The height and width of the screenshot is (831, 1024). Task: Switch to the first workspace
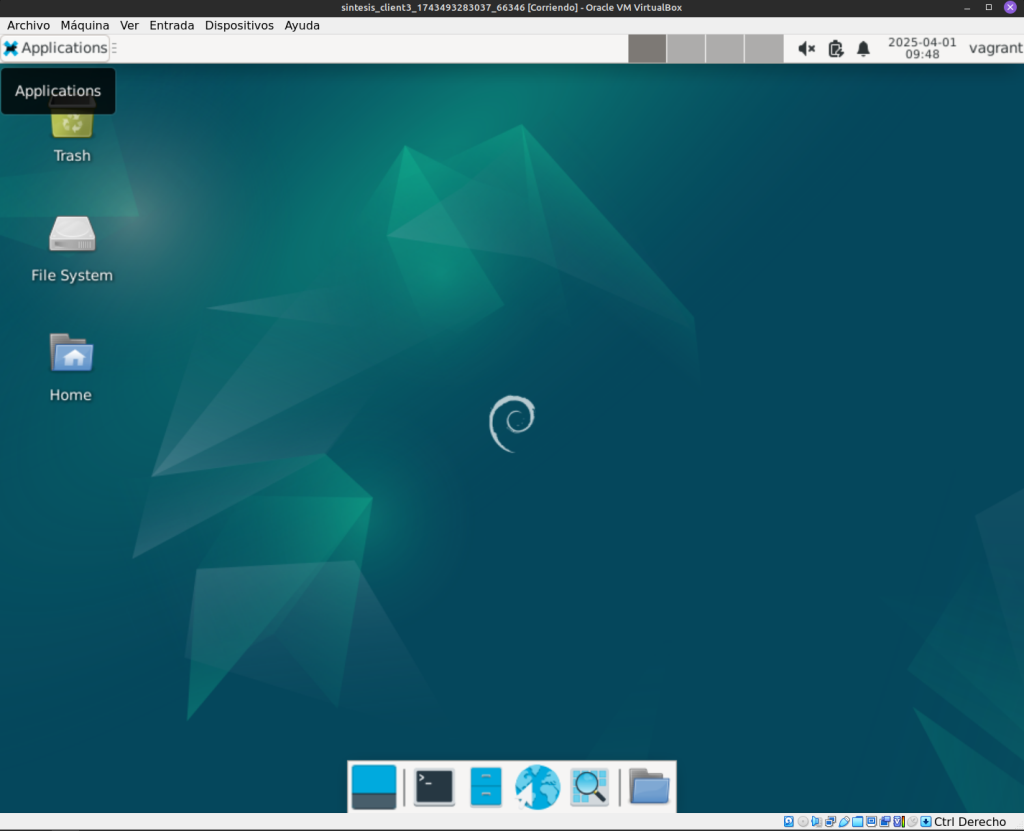tap(647, 49)
